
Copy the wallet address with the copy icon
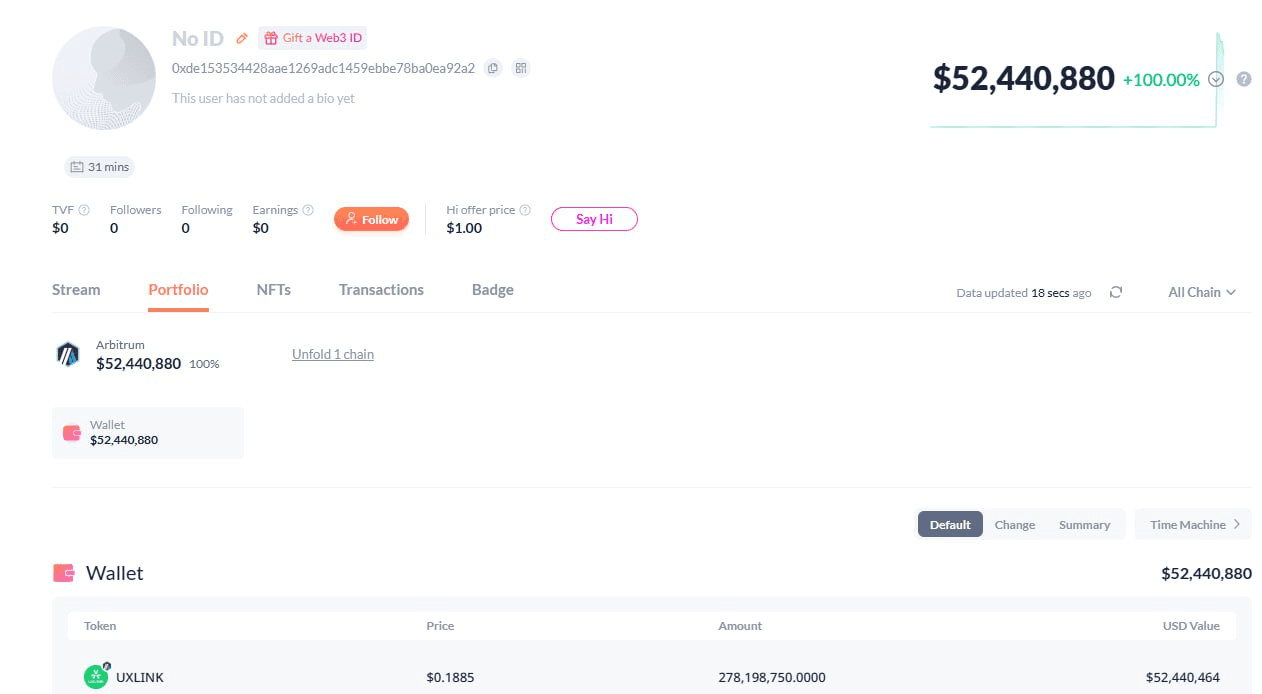tap(492, 68)
